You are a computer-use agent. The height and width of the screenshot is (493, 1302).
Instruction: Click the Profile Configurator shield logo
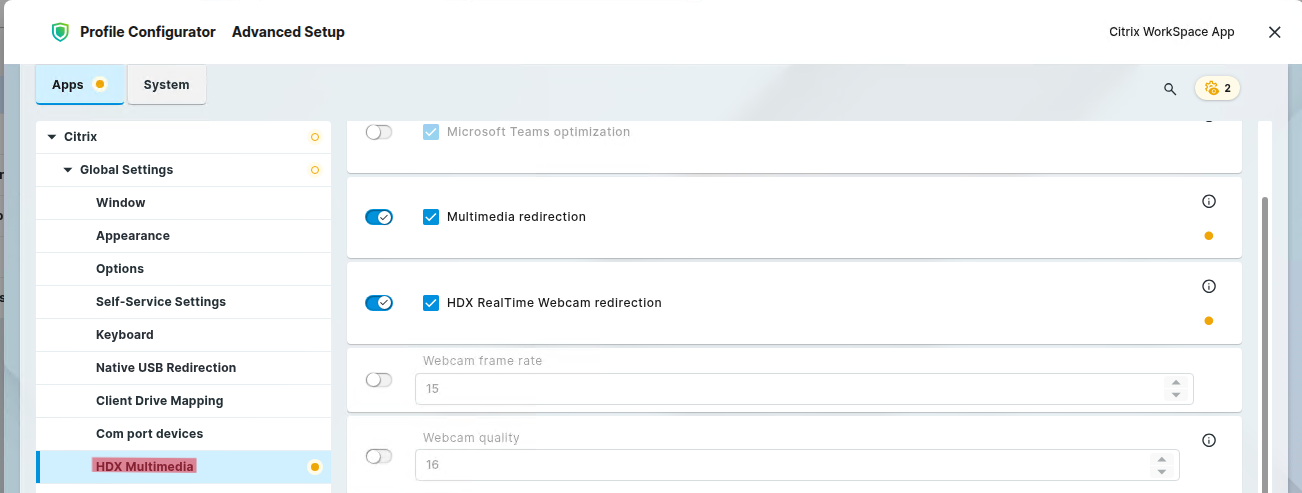[x=60, y=32]
